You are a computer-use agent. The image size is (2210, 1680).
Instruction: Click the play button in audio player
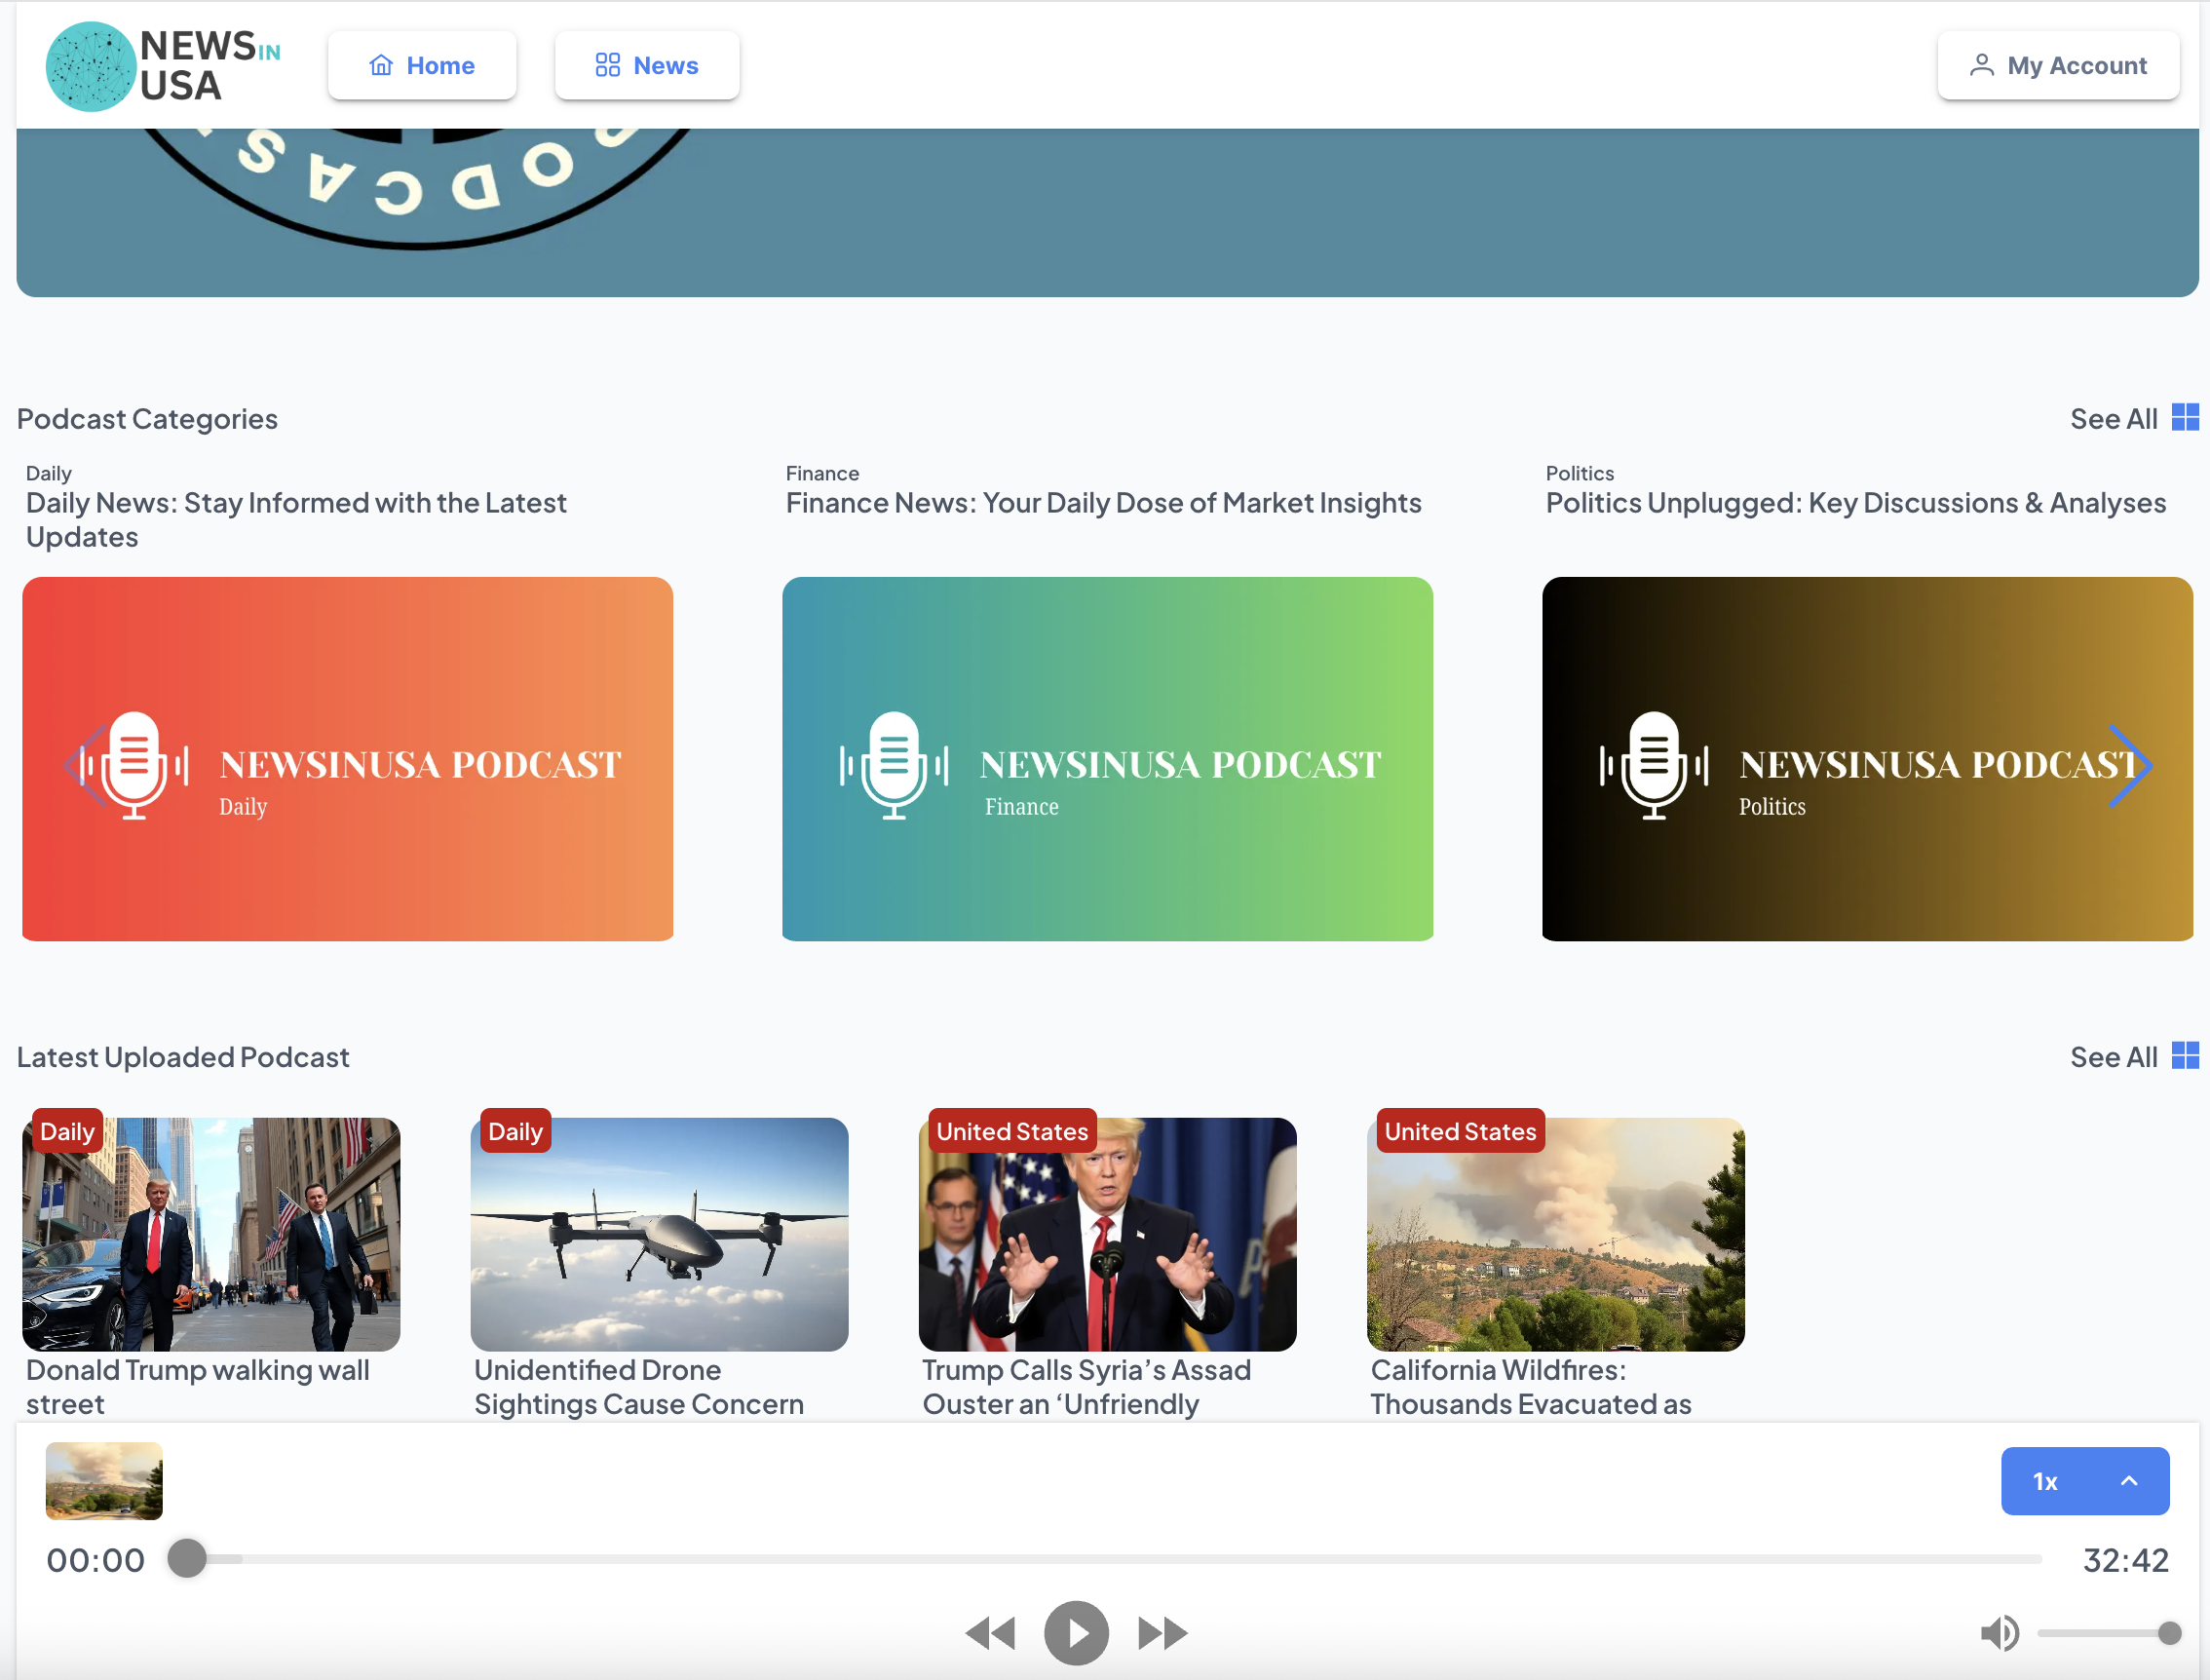click(x=1075, y=1633)
